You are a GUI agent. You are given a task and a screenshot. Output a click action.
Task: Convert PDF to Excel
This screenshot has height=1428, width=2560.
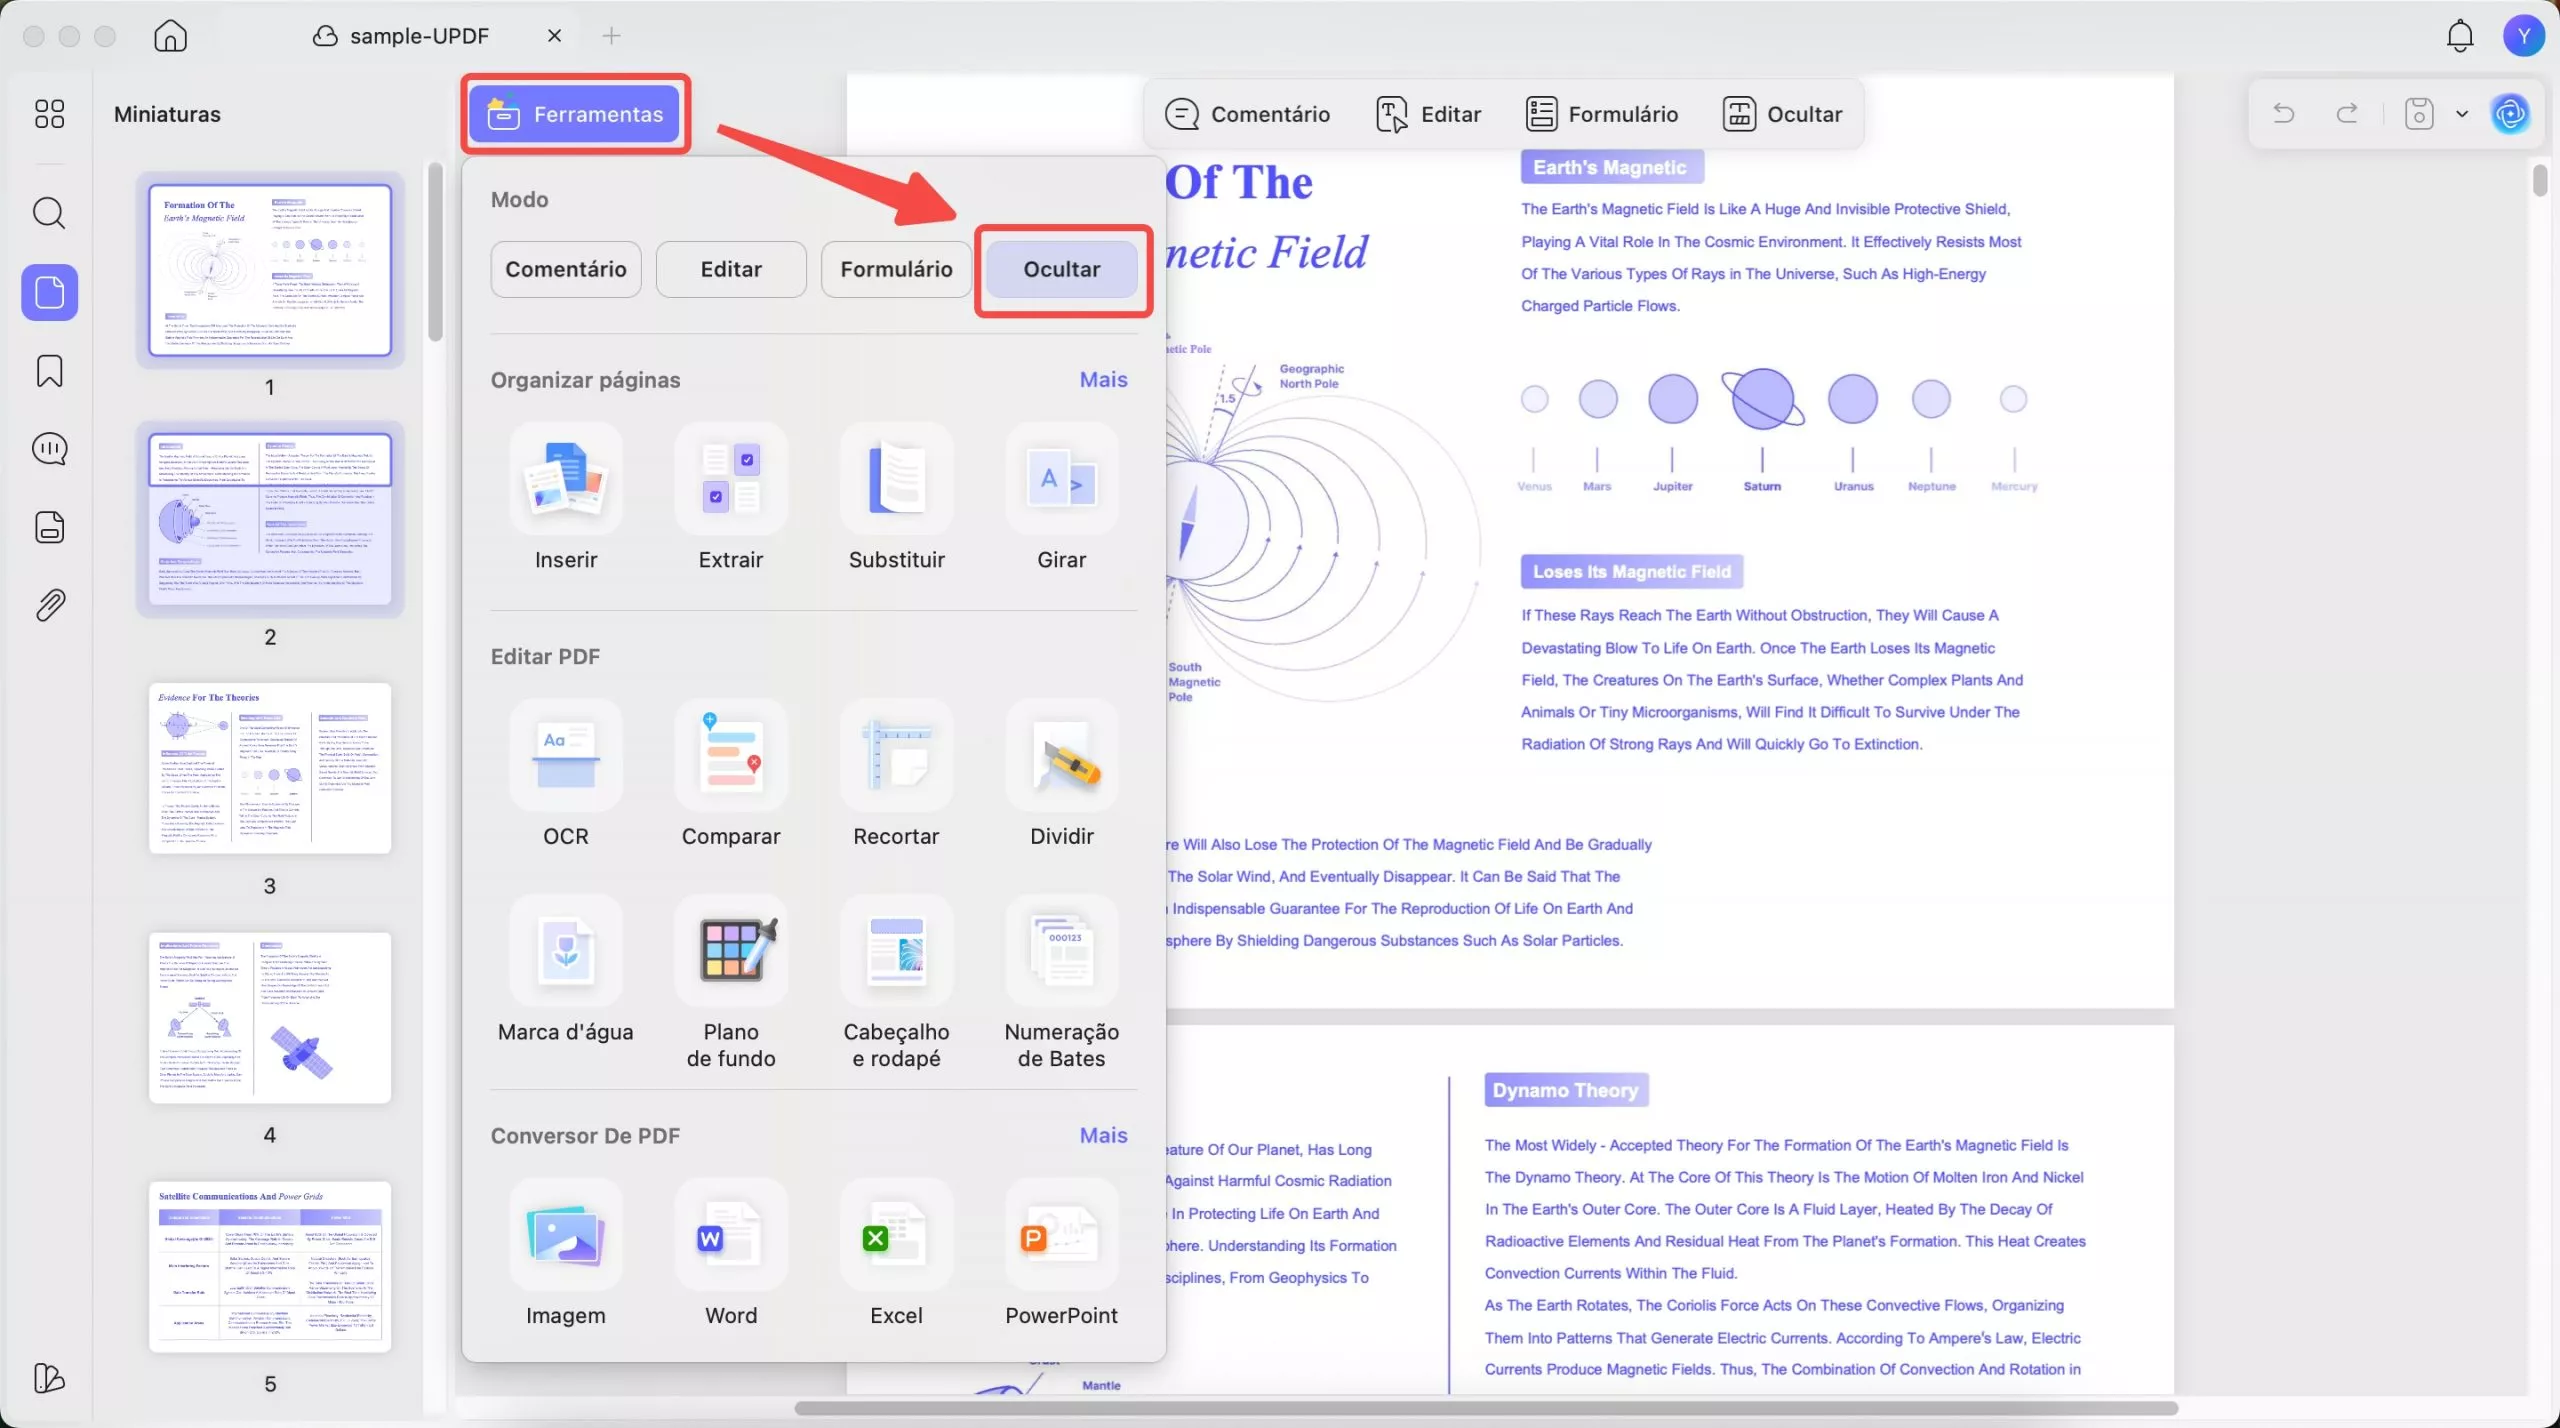tap(896, 1254)
